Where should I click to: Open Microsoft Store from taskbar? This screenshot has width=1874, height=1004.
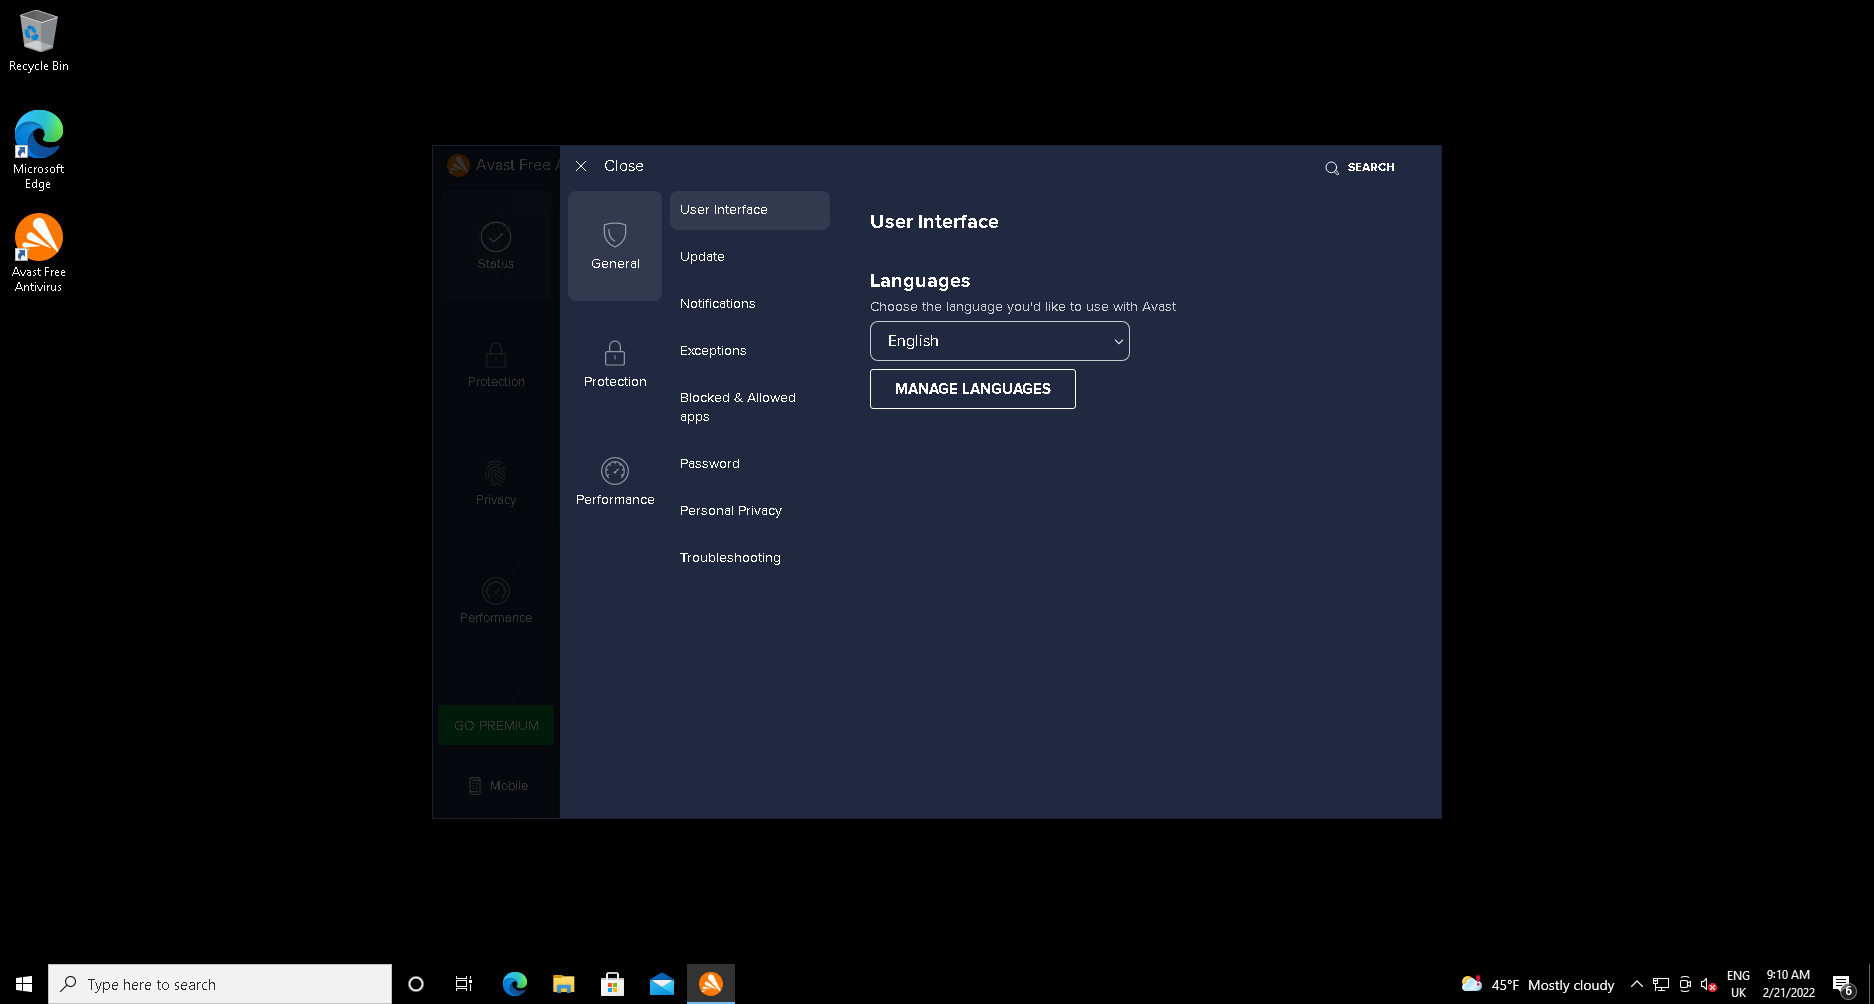coord(613,984)
